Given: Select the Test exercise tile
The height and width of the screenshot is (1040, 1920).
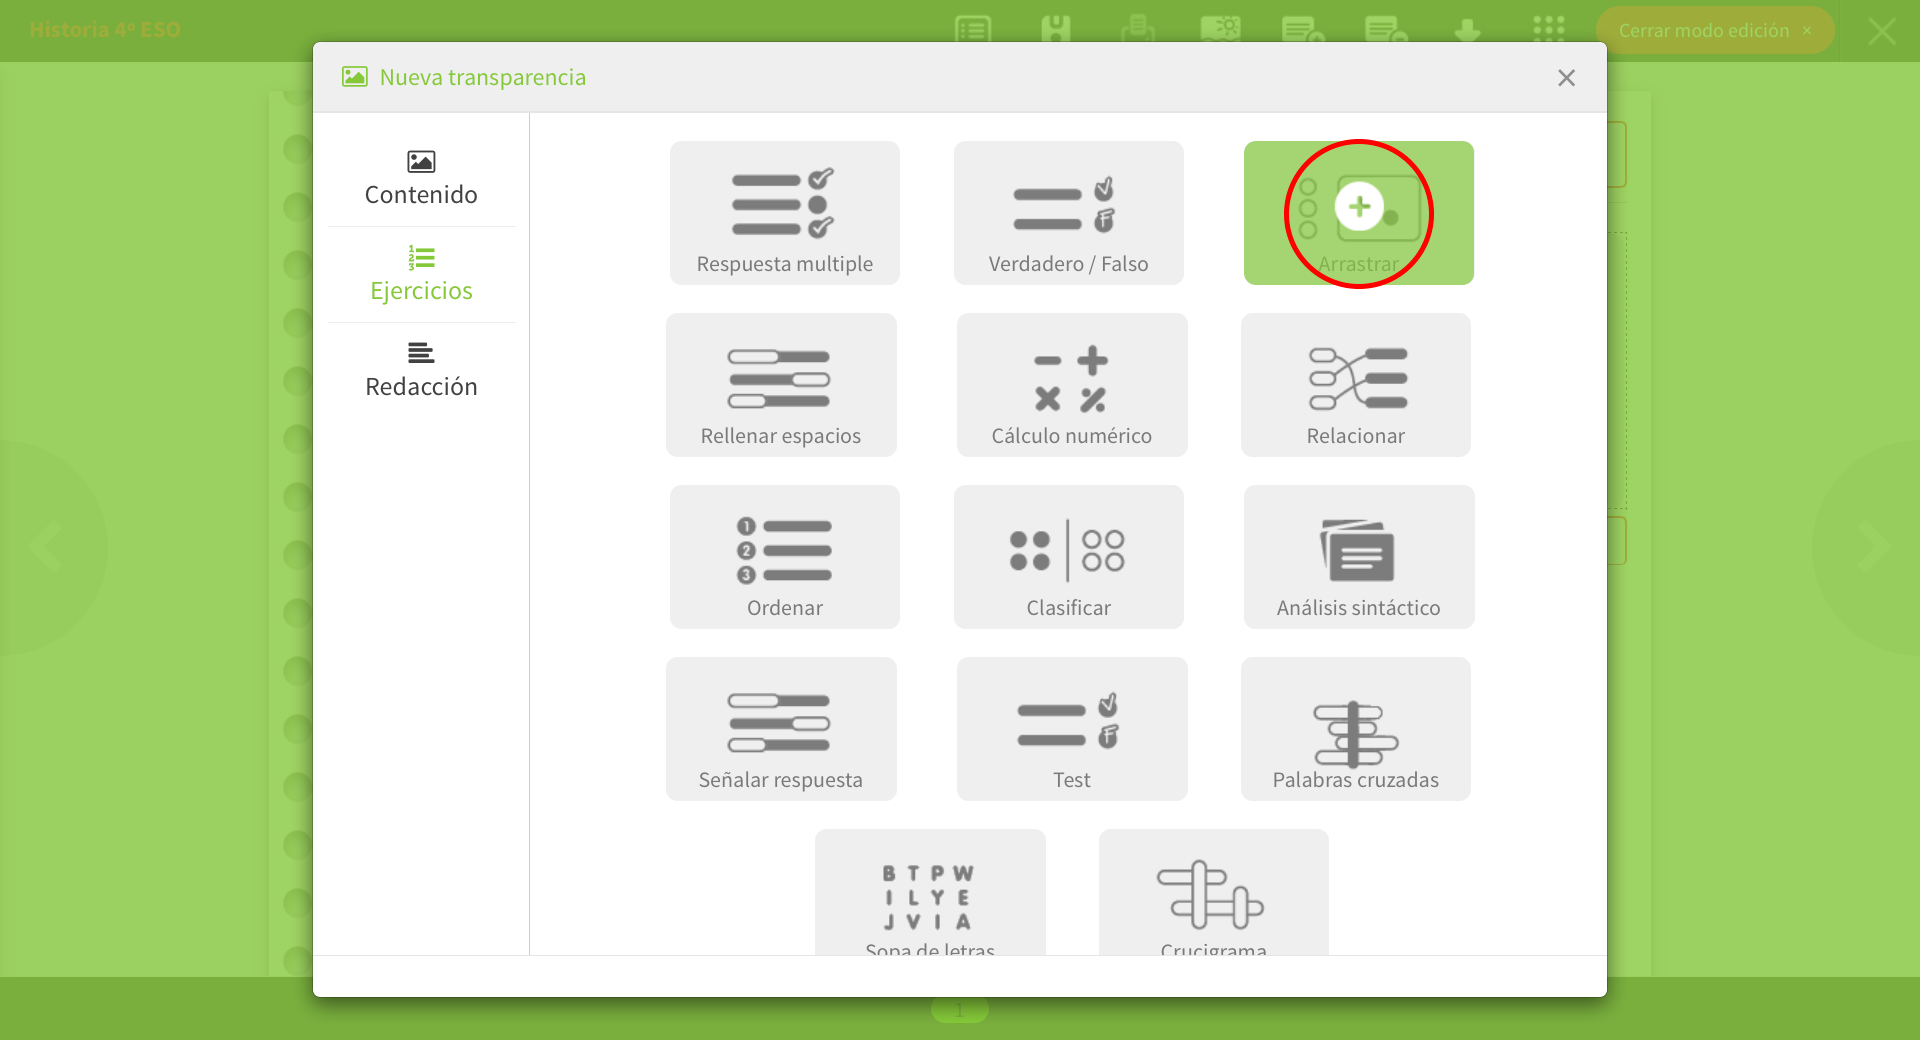Looking at the screenshot, I should [x=1071, y=729].
